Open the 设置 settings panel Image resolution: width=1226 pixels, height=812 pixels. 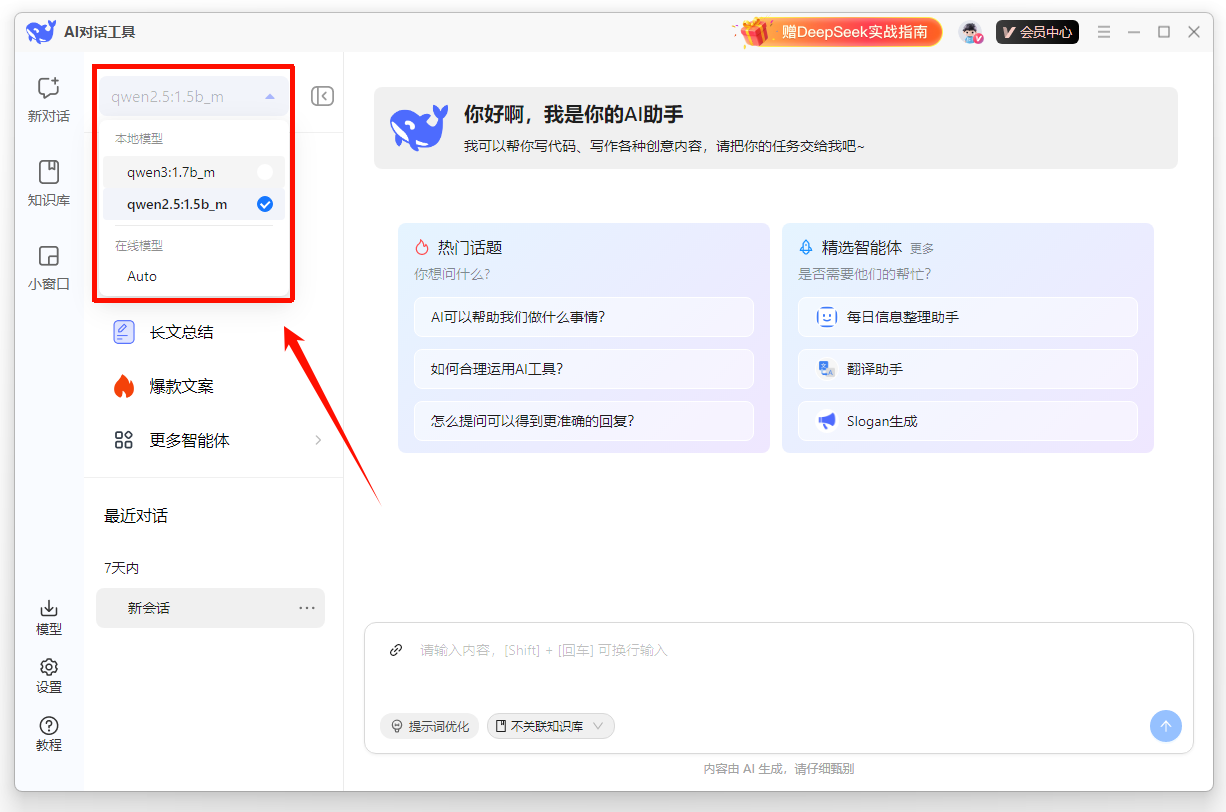click(x=47, y=675)
